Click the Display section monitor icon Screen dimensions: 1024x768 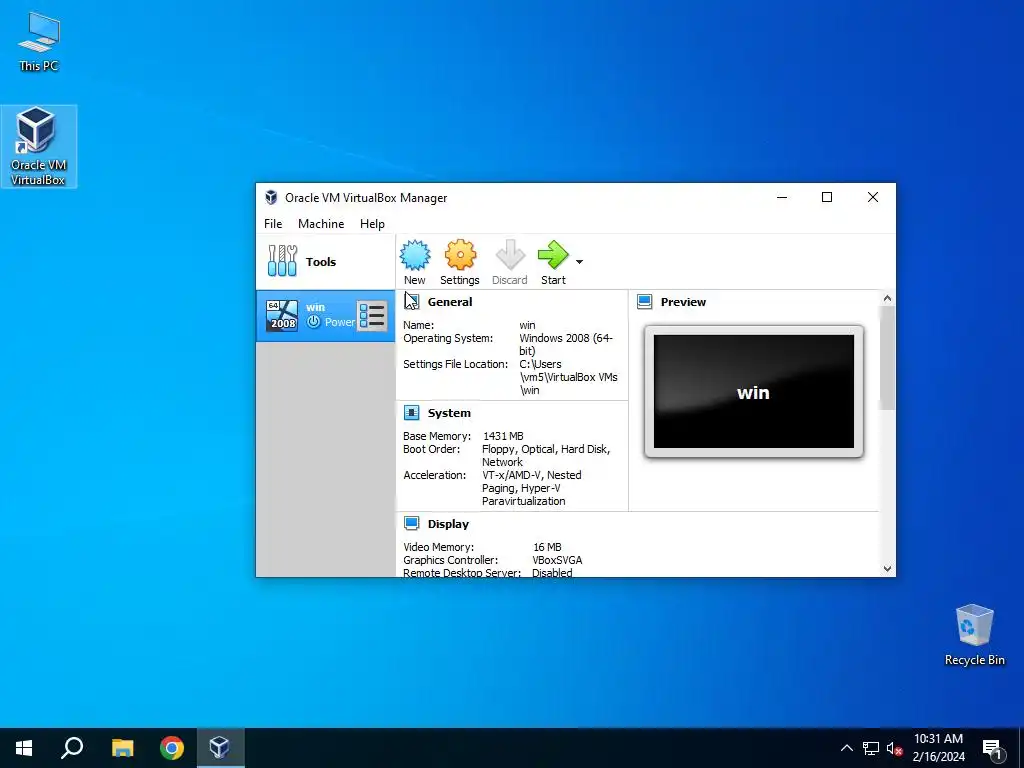click(x=411, y=523)
